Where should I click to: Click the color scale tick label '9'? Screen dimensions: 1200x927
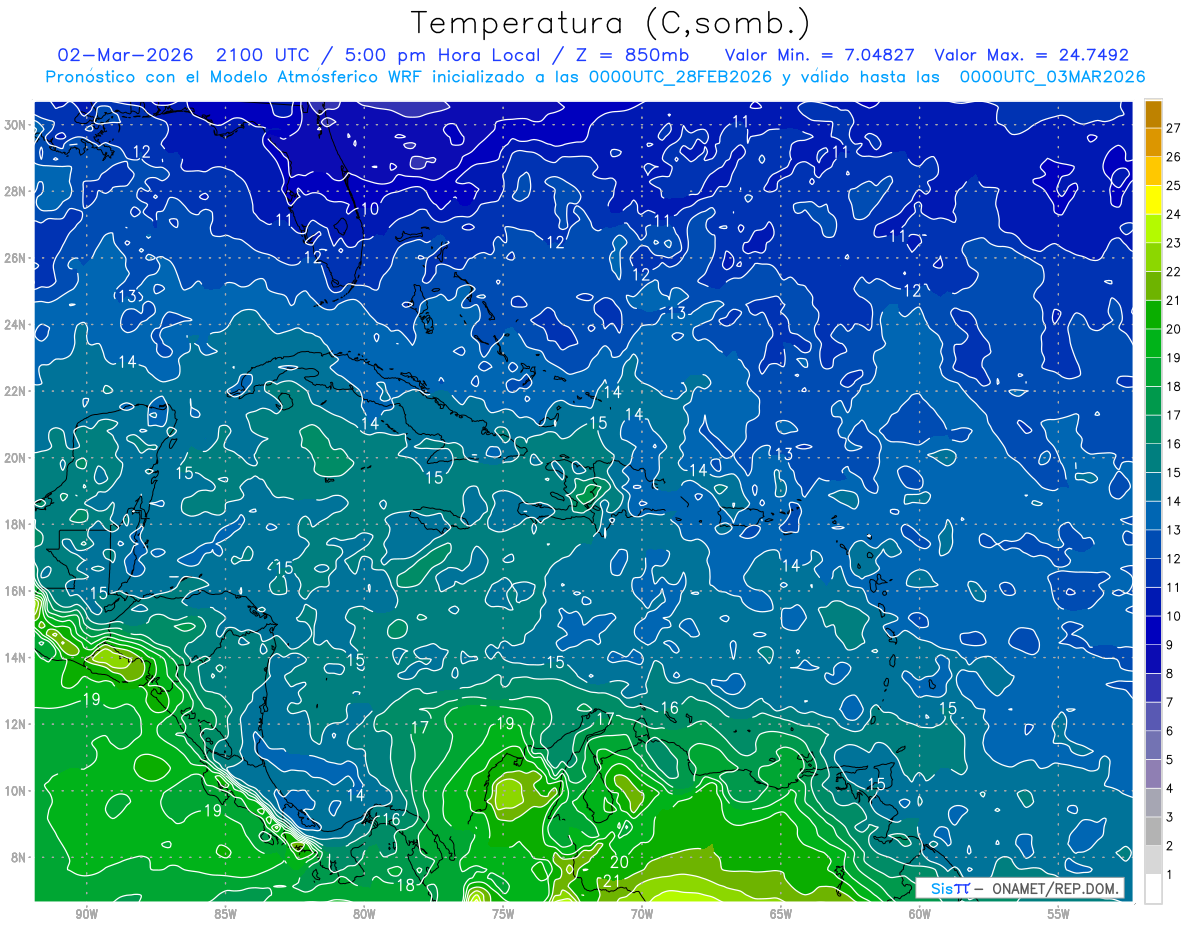[1170, 645]
